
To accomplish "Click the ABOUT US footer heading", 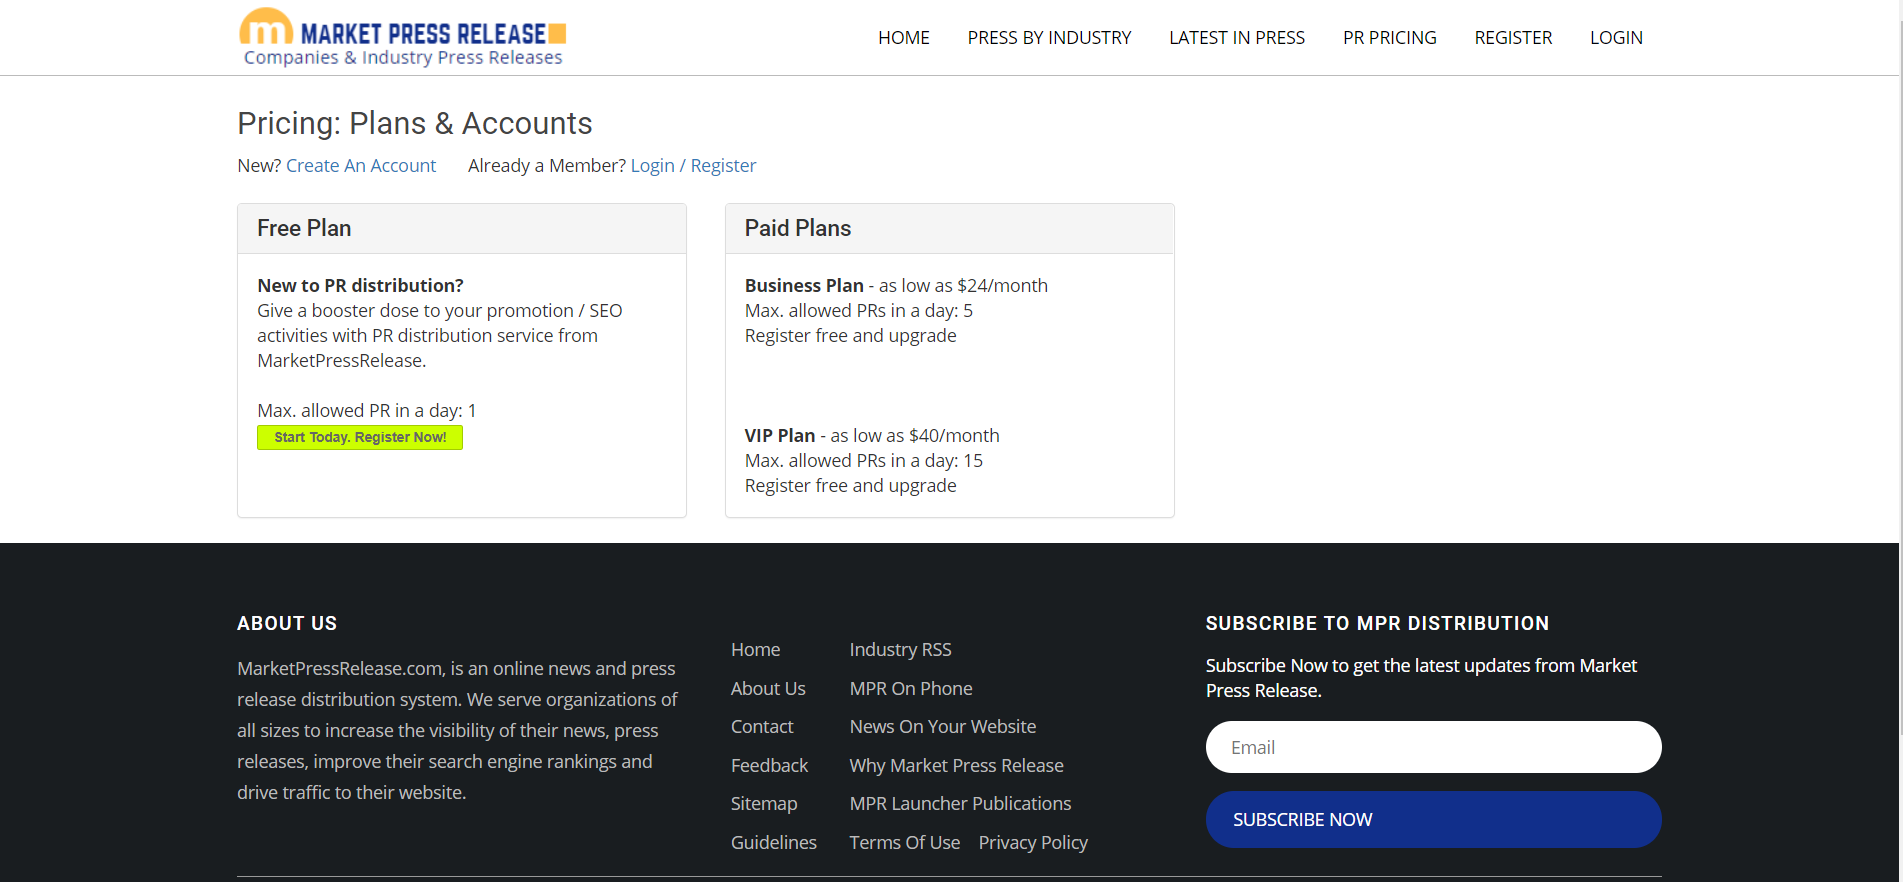I will click(287, 624).
